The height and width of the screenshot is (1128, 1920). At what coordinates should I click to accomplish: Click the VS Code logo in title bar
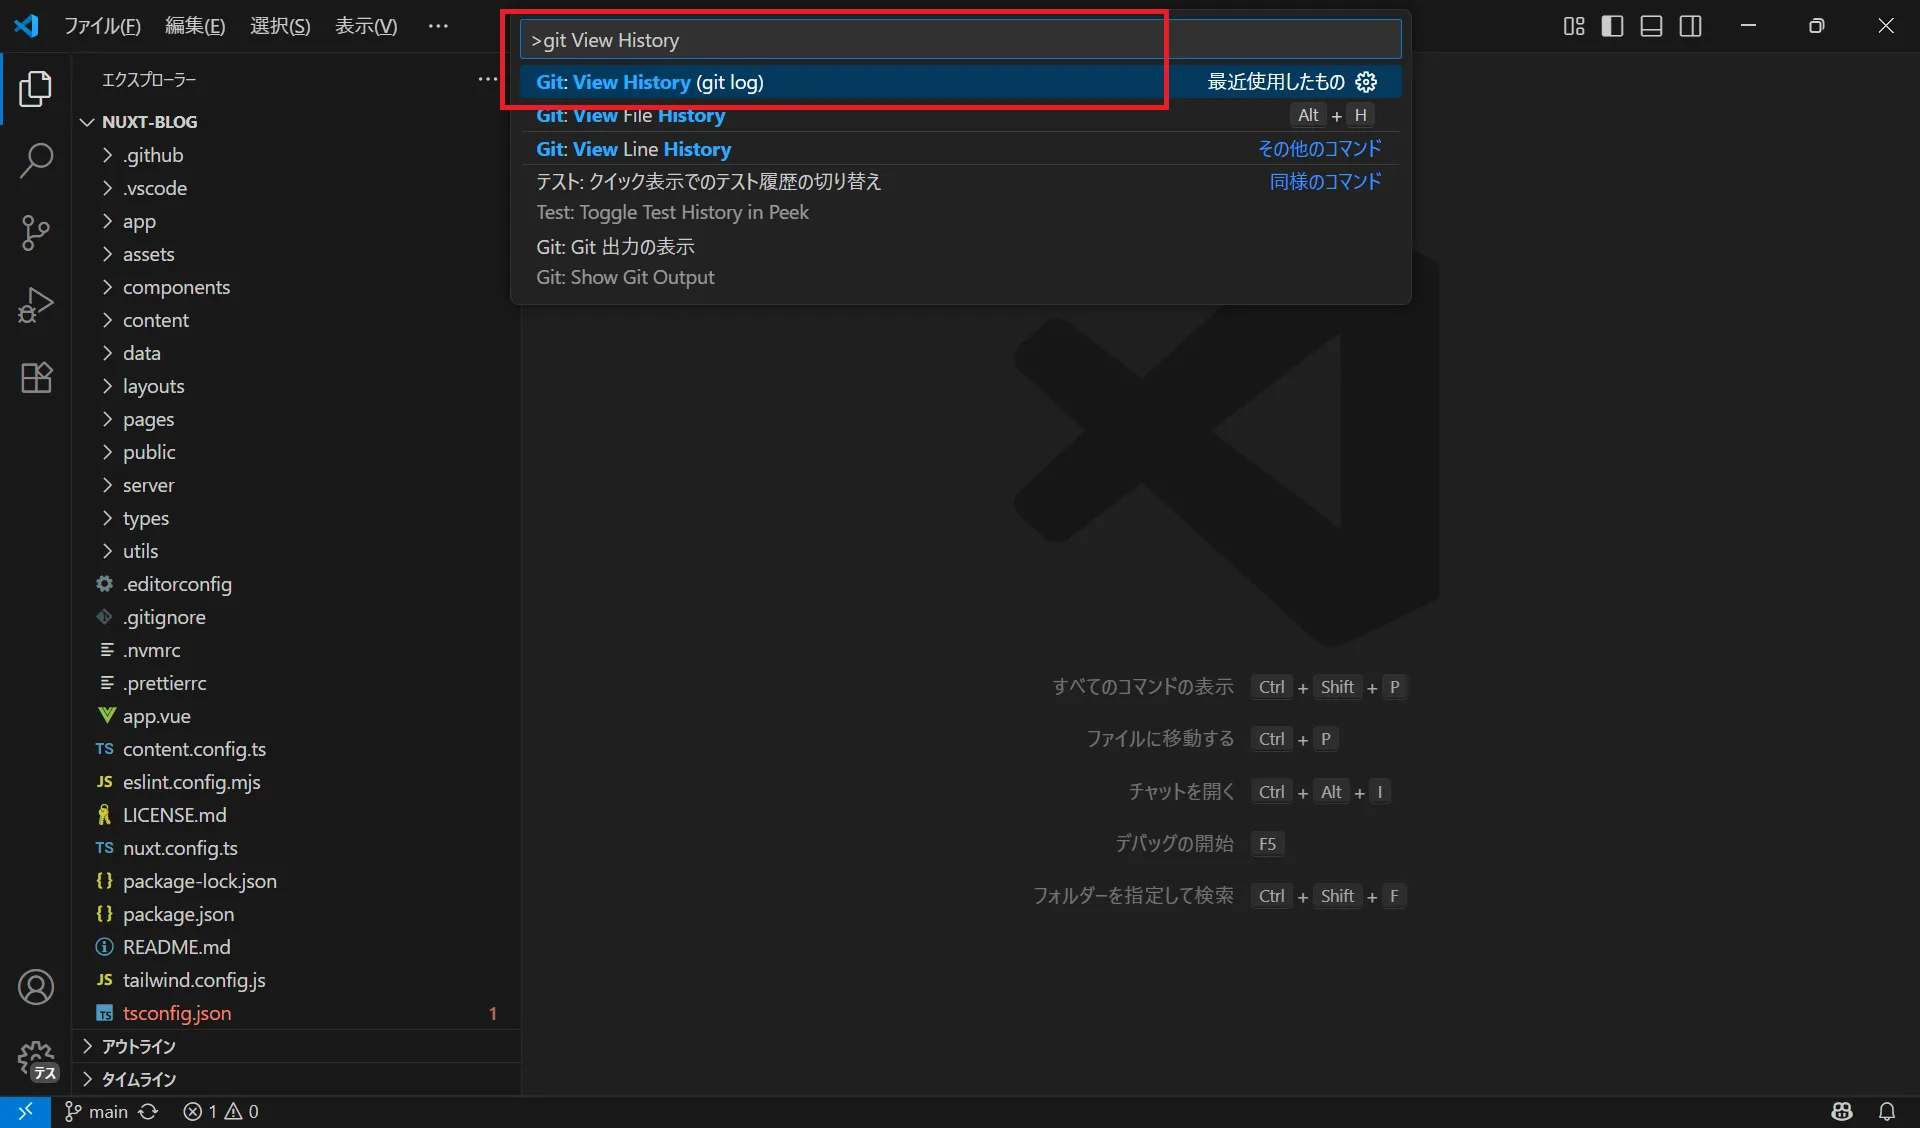coord(27,26)
